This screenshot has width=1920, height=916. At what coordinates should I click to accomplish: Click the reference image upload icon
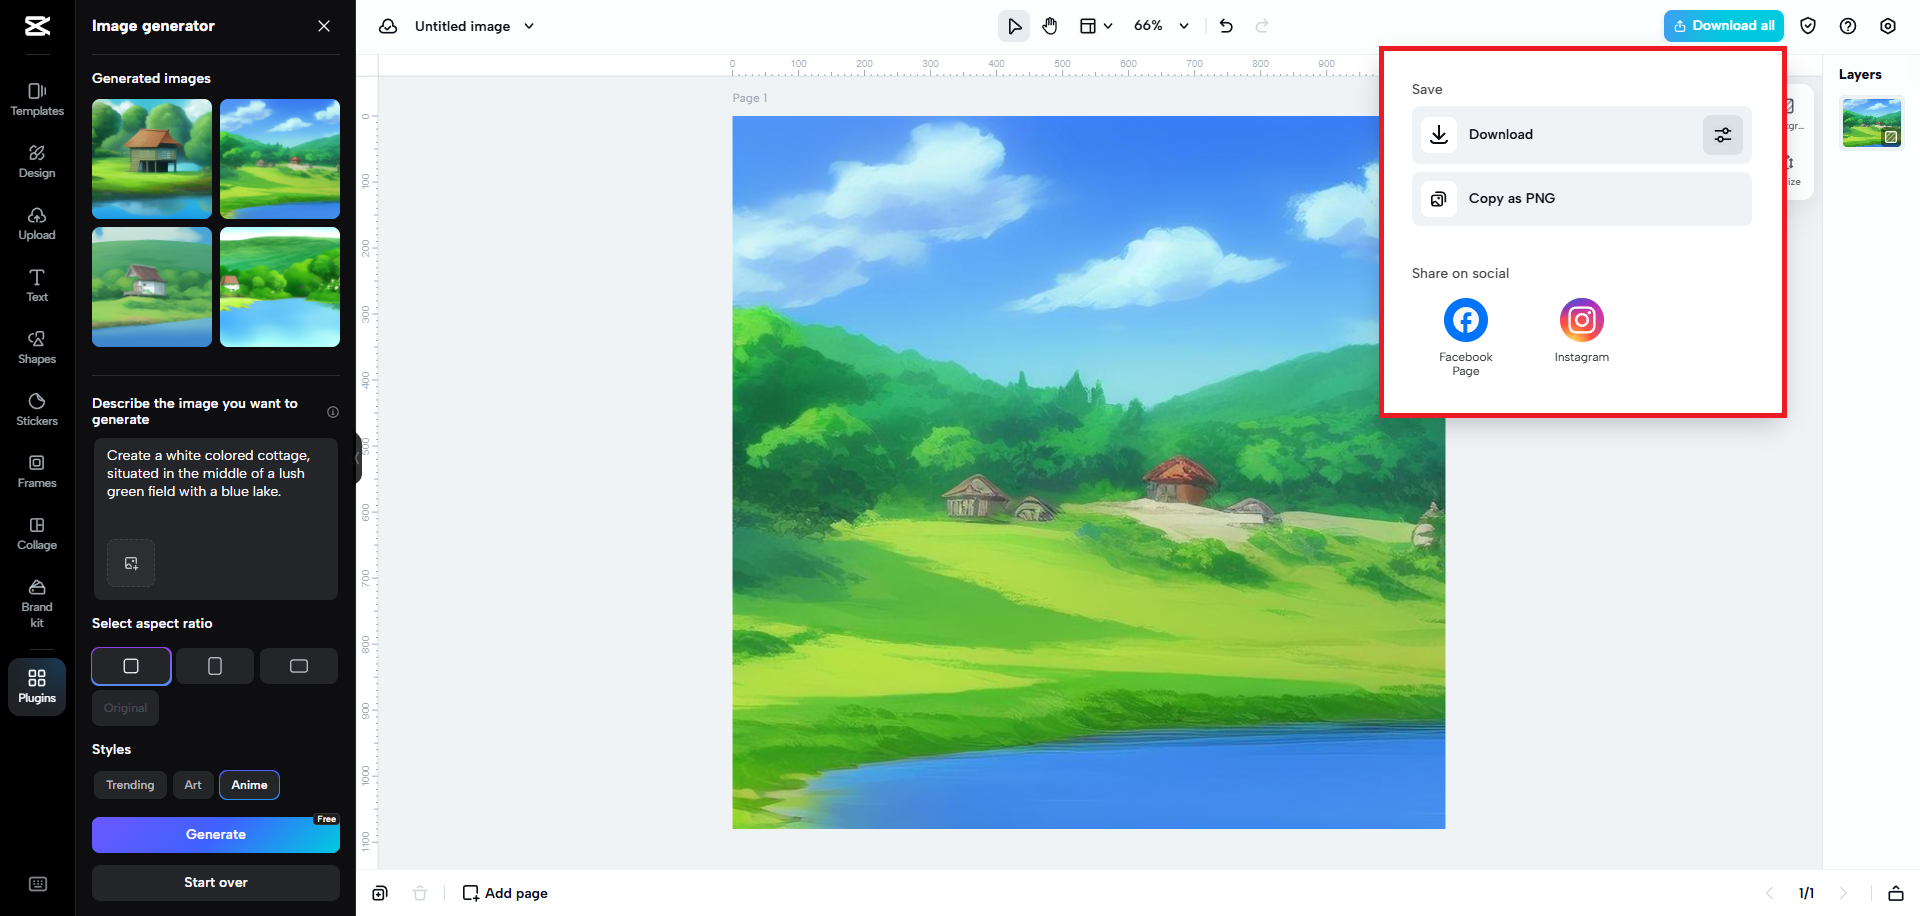coord(131,563)
